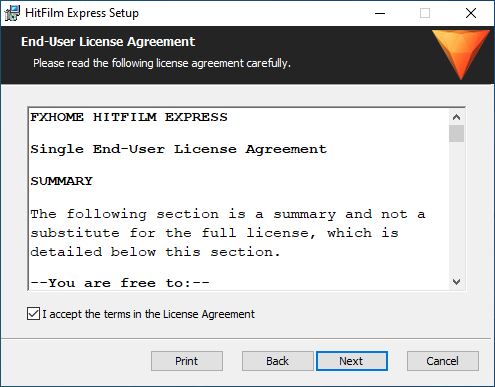The image size is (495, 387).
Task: Uncheck the accept license terms checkbox
Action: (33, 314)
